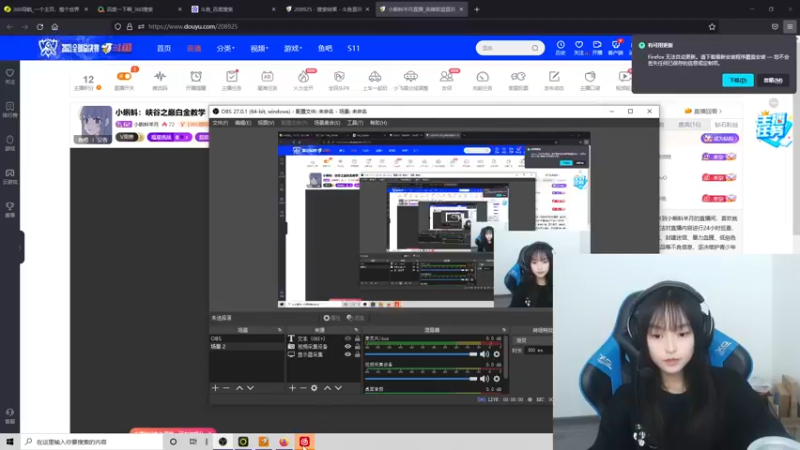Click the plus icon to add an OBS scene
This screenshot has height=450, width=800.
click(x=215, y=388)
